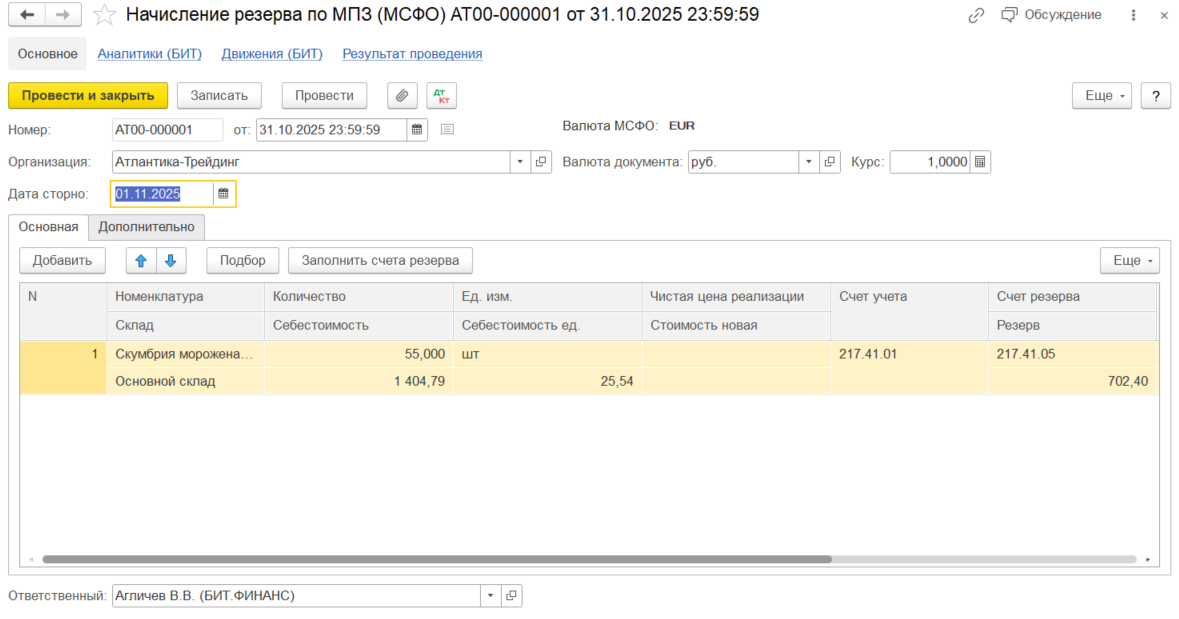1179x619 pixels.
Task: Open Организация form via open icon
Action: 541,162
